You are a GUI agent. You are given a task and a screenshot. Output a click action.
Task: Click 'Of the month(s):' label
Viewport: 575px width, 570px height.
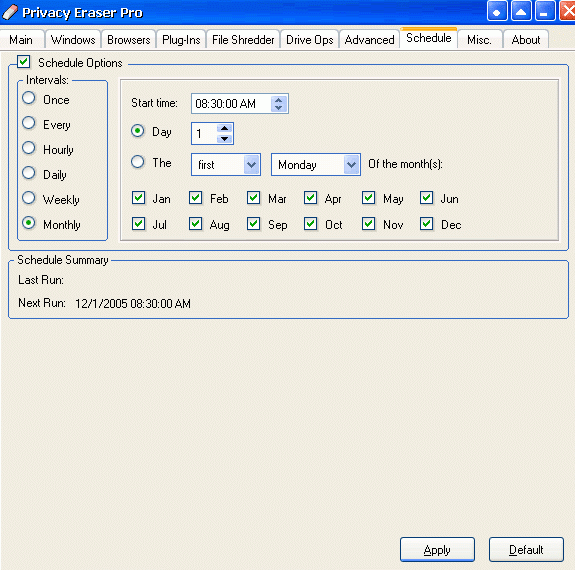[x=405, y=164]
